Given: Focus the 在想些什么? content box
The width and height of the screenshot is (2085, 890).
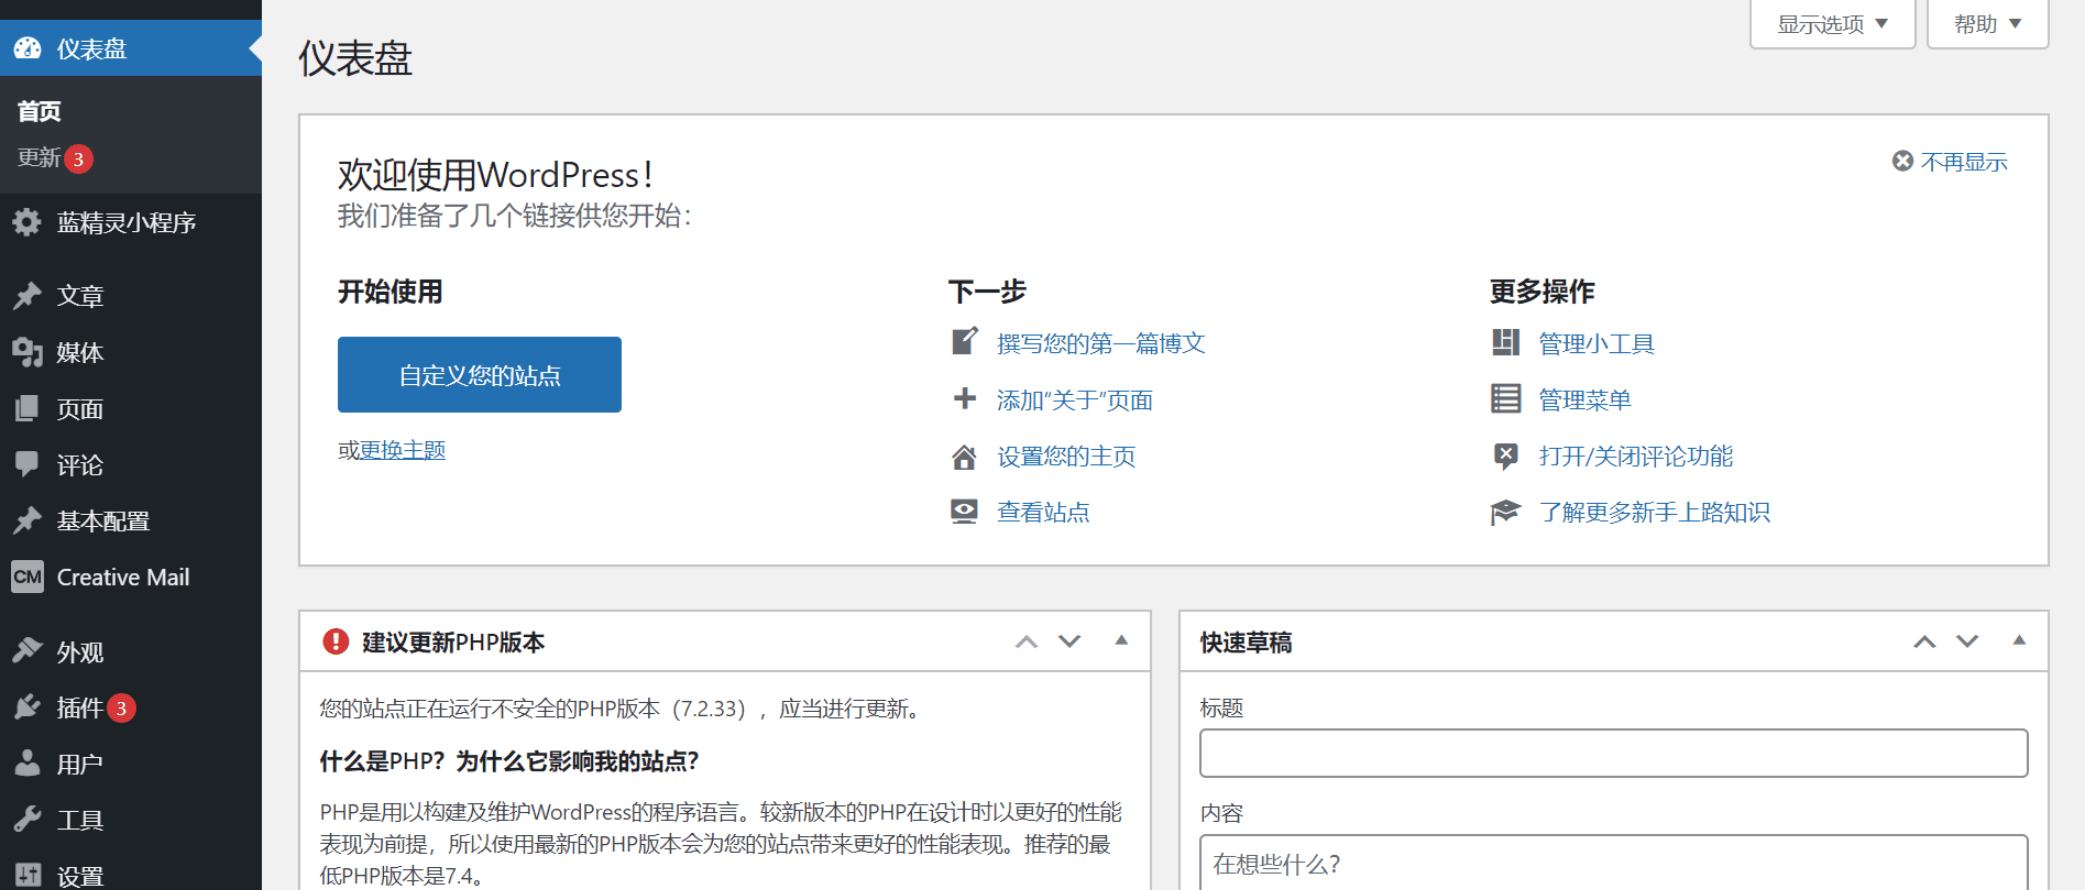Looking at the screenshot, I should pos(1614,862).
